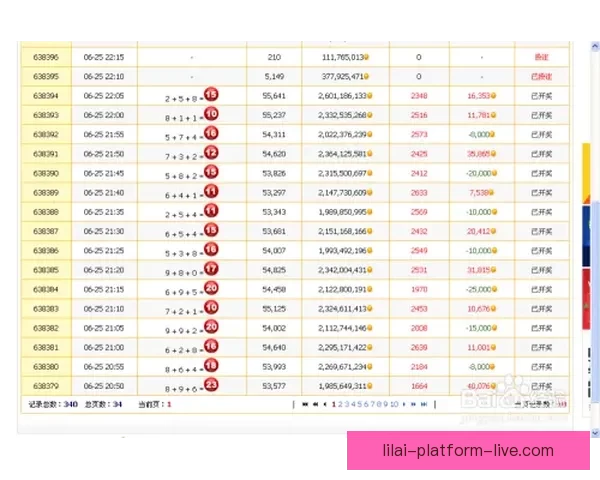Select current page 1 in the pager
Screen dimensions: 600x480
click(x=334, y=404)
